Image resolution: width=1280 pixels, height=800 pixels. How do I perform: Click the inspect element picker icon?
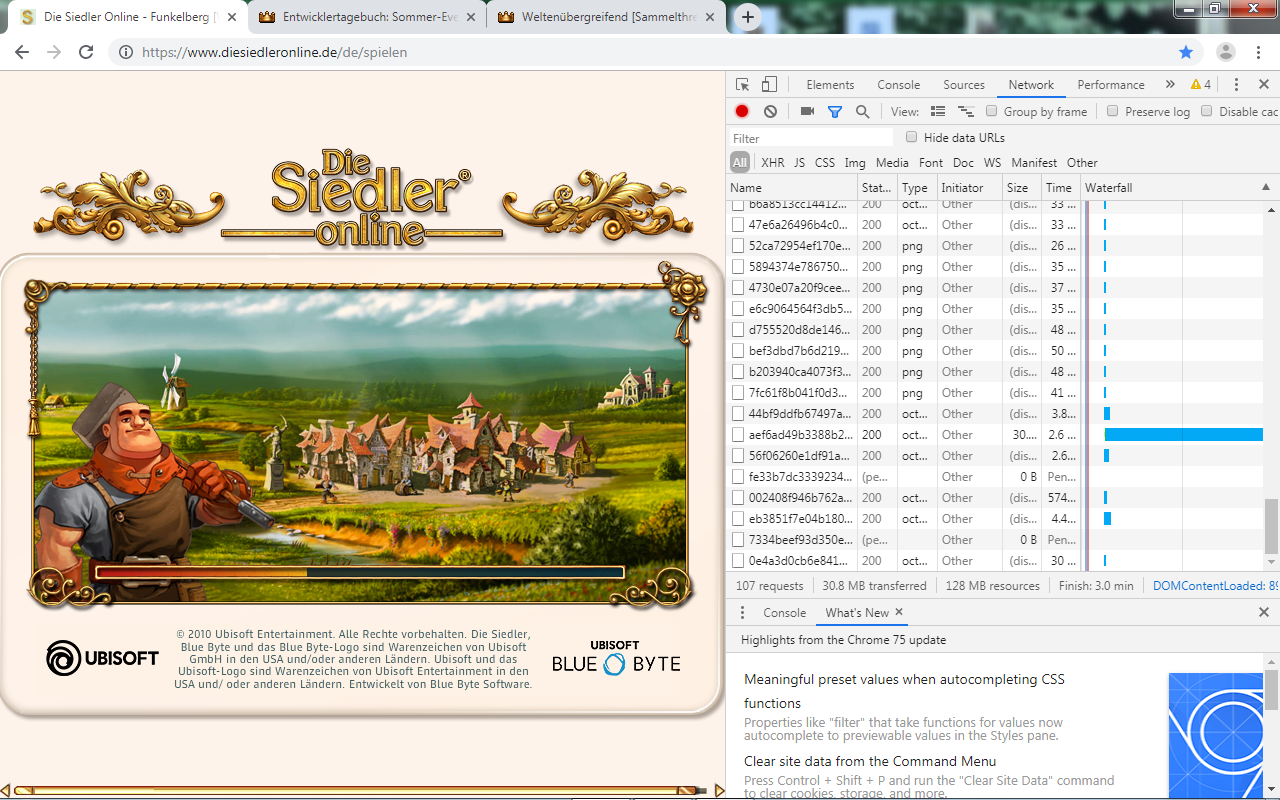coord(742,85)
